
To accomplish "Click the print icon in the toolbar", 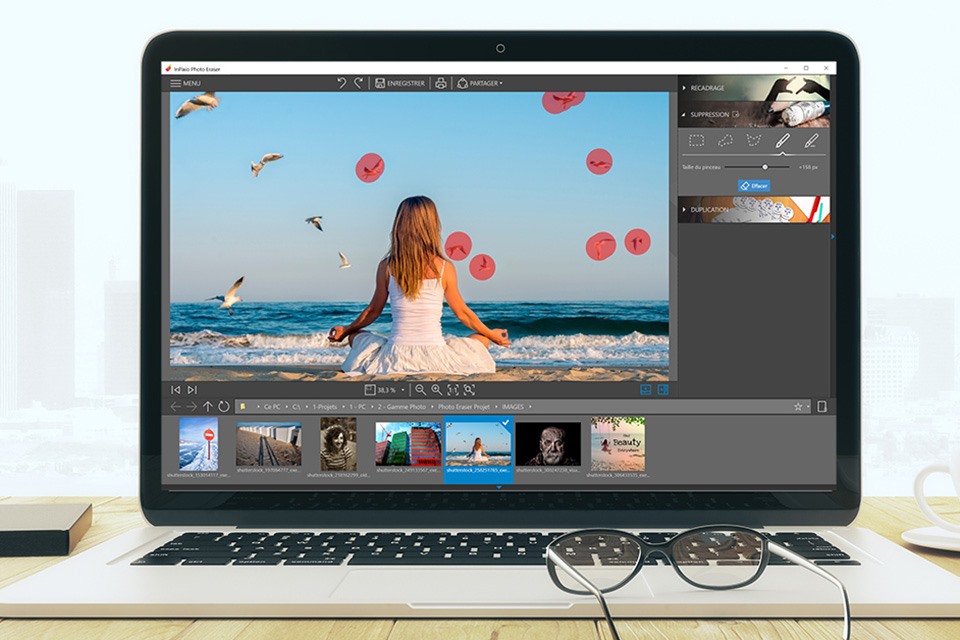I will click(x=440, y=83).
